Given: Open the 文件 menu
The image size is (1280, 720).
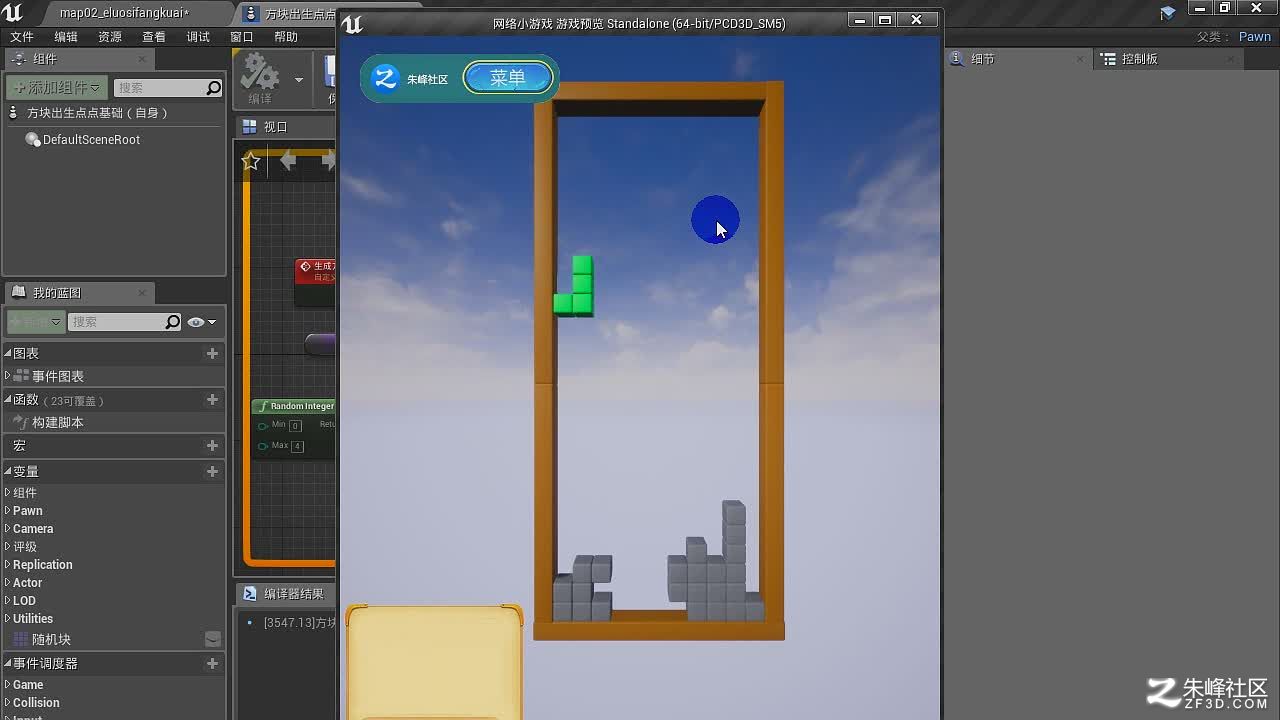Looking at the screenshot, I should (x=22, y=37).
